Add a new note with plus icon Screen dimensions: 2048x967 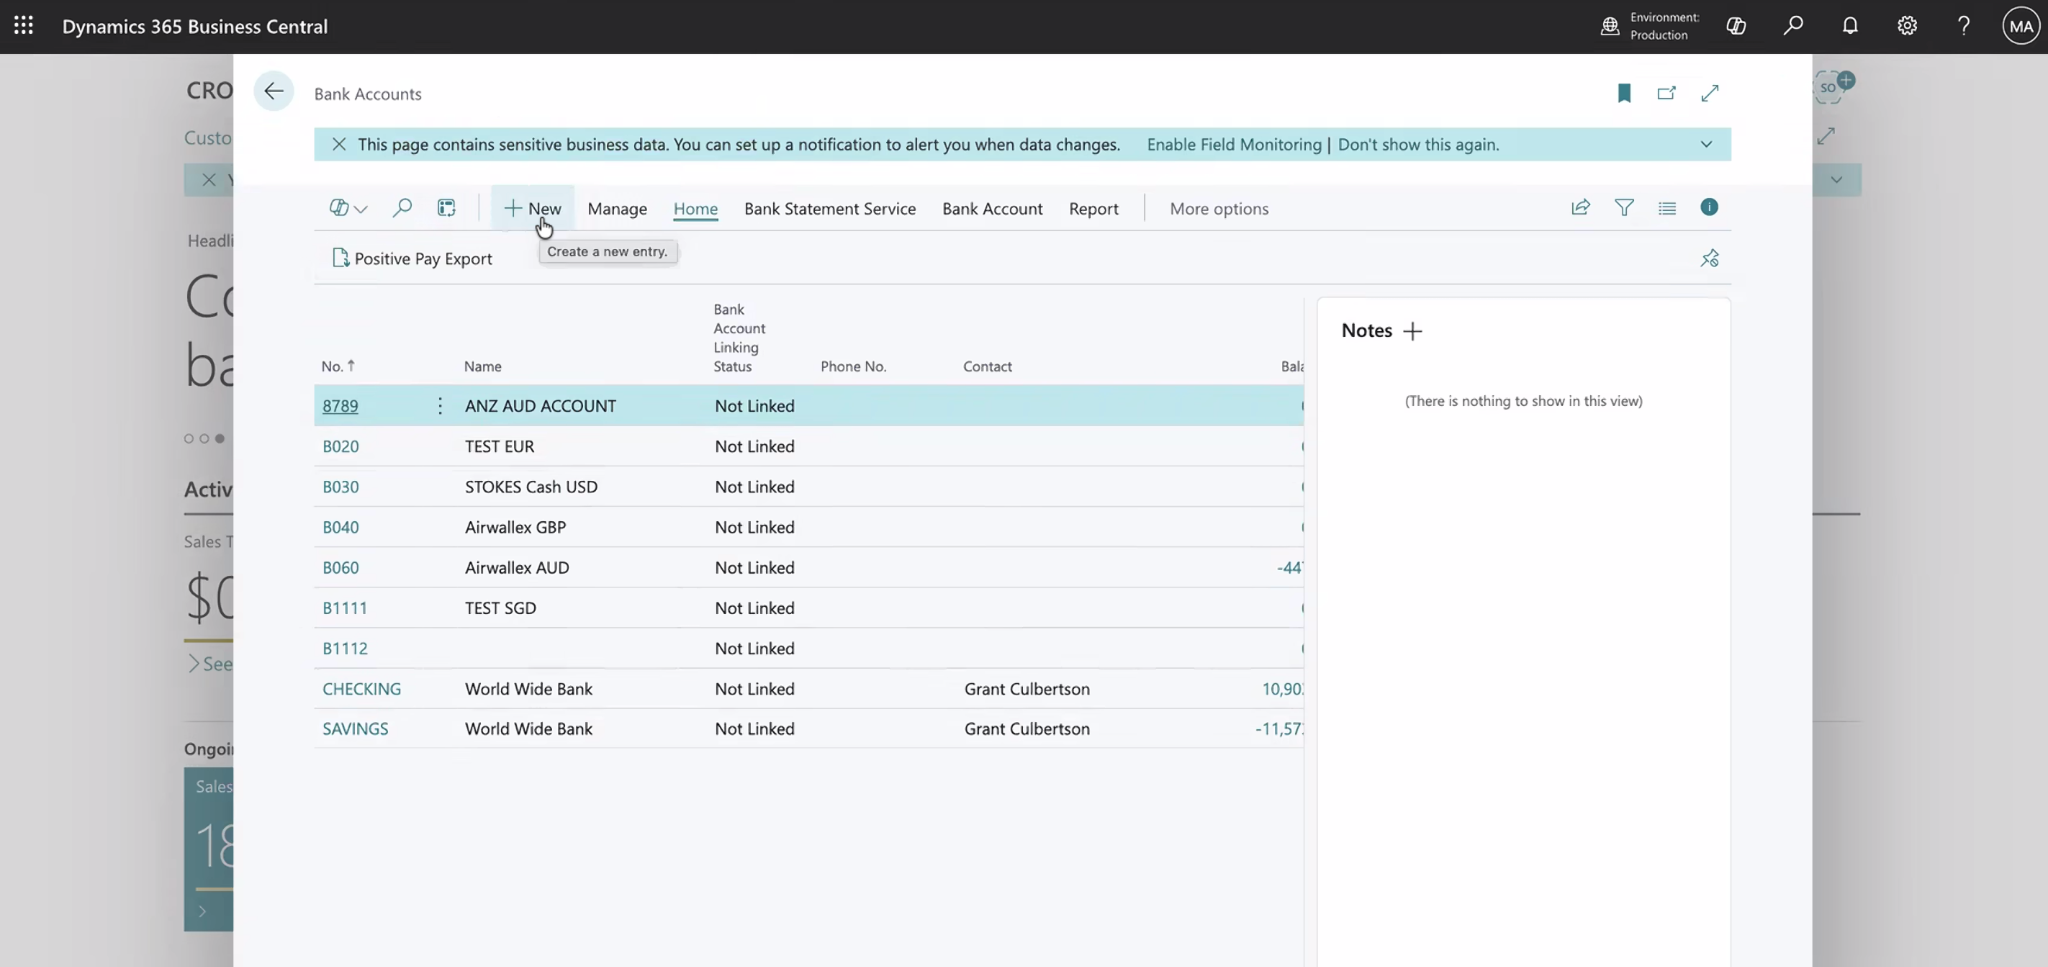pyautogui.click(x=1412, y=331)
